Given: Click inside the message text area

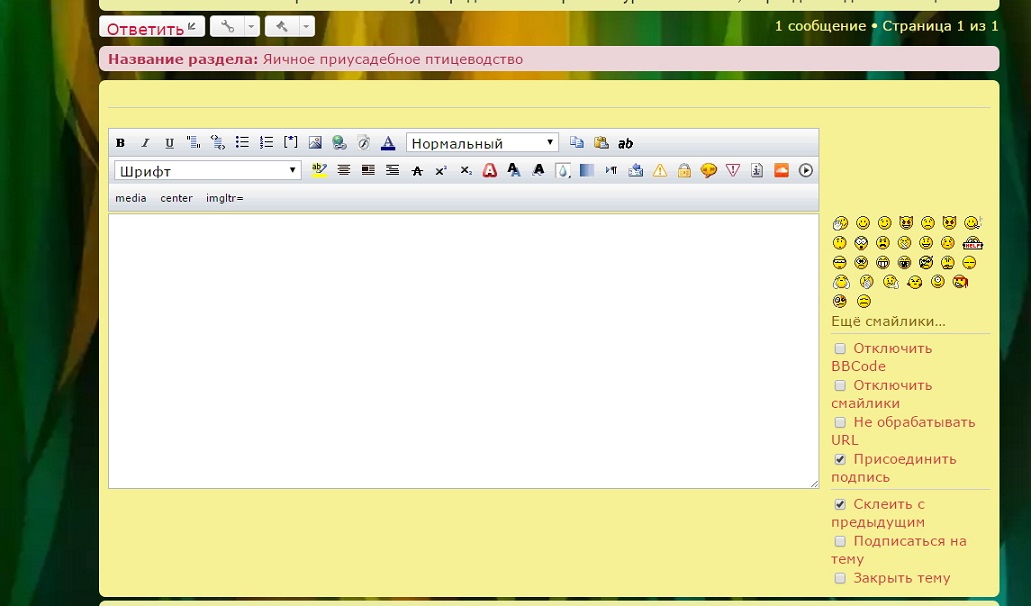Looking at the screenshot, I should (x=463, y=350).
